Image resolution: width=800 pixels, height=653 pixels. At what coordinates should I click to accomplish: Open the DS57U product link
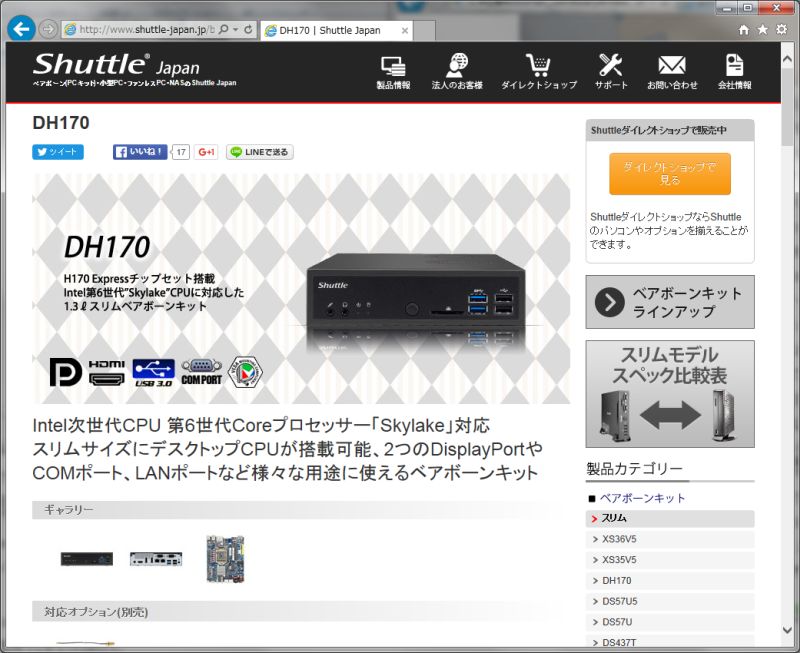pyautogui.click(x=670, y=622)
